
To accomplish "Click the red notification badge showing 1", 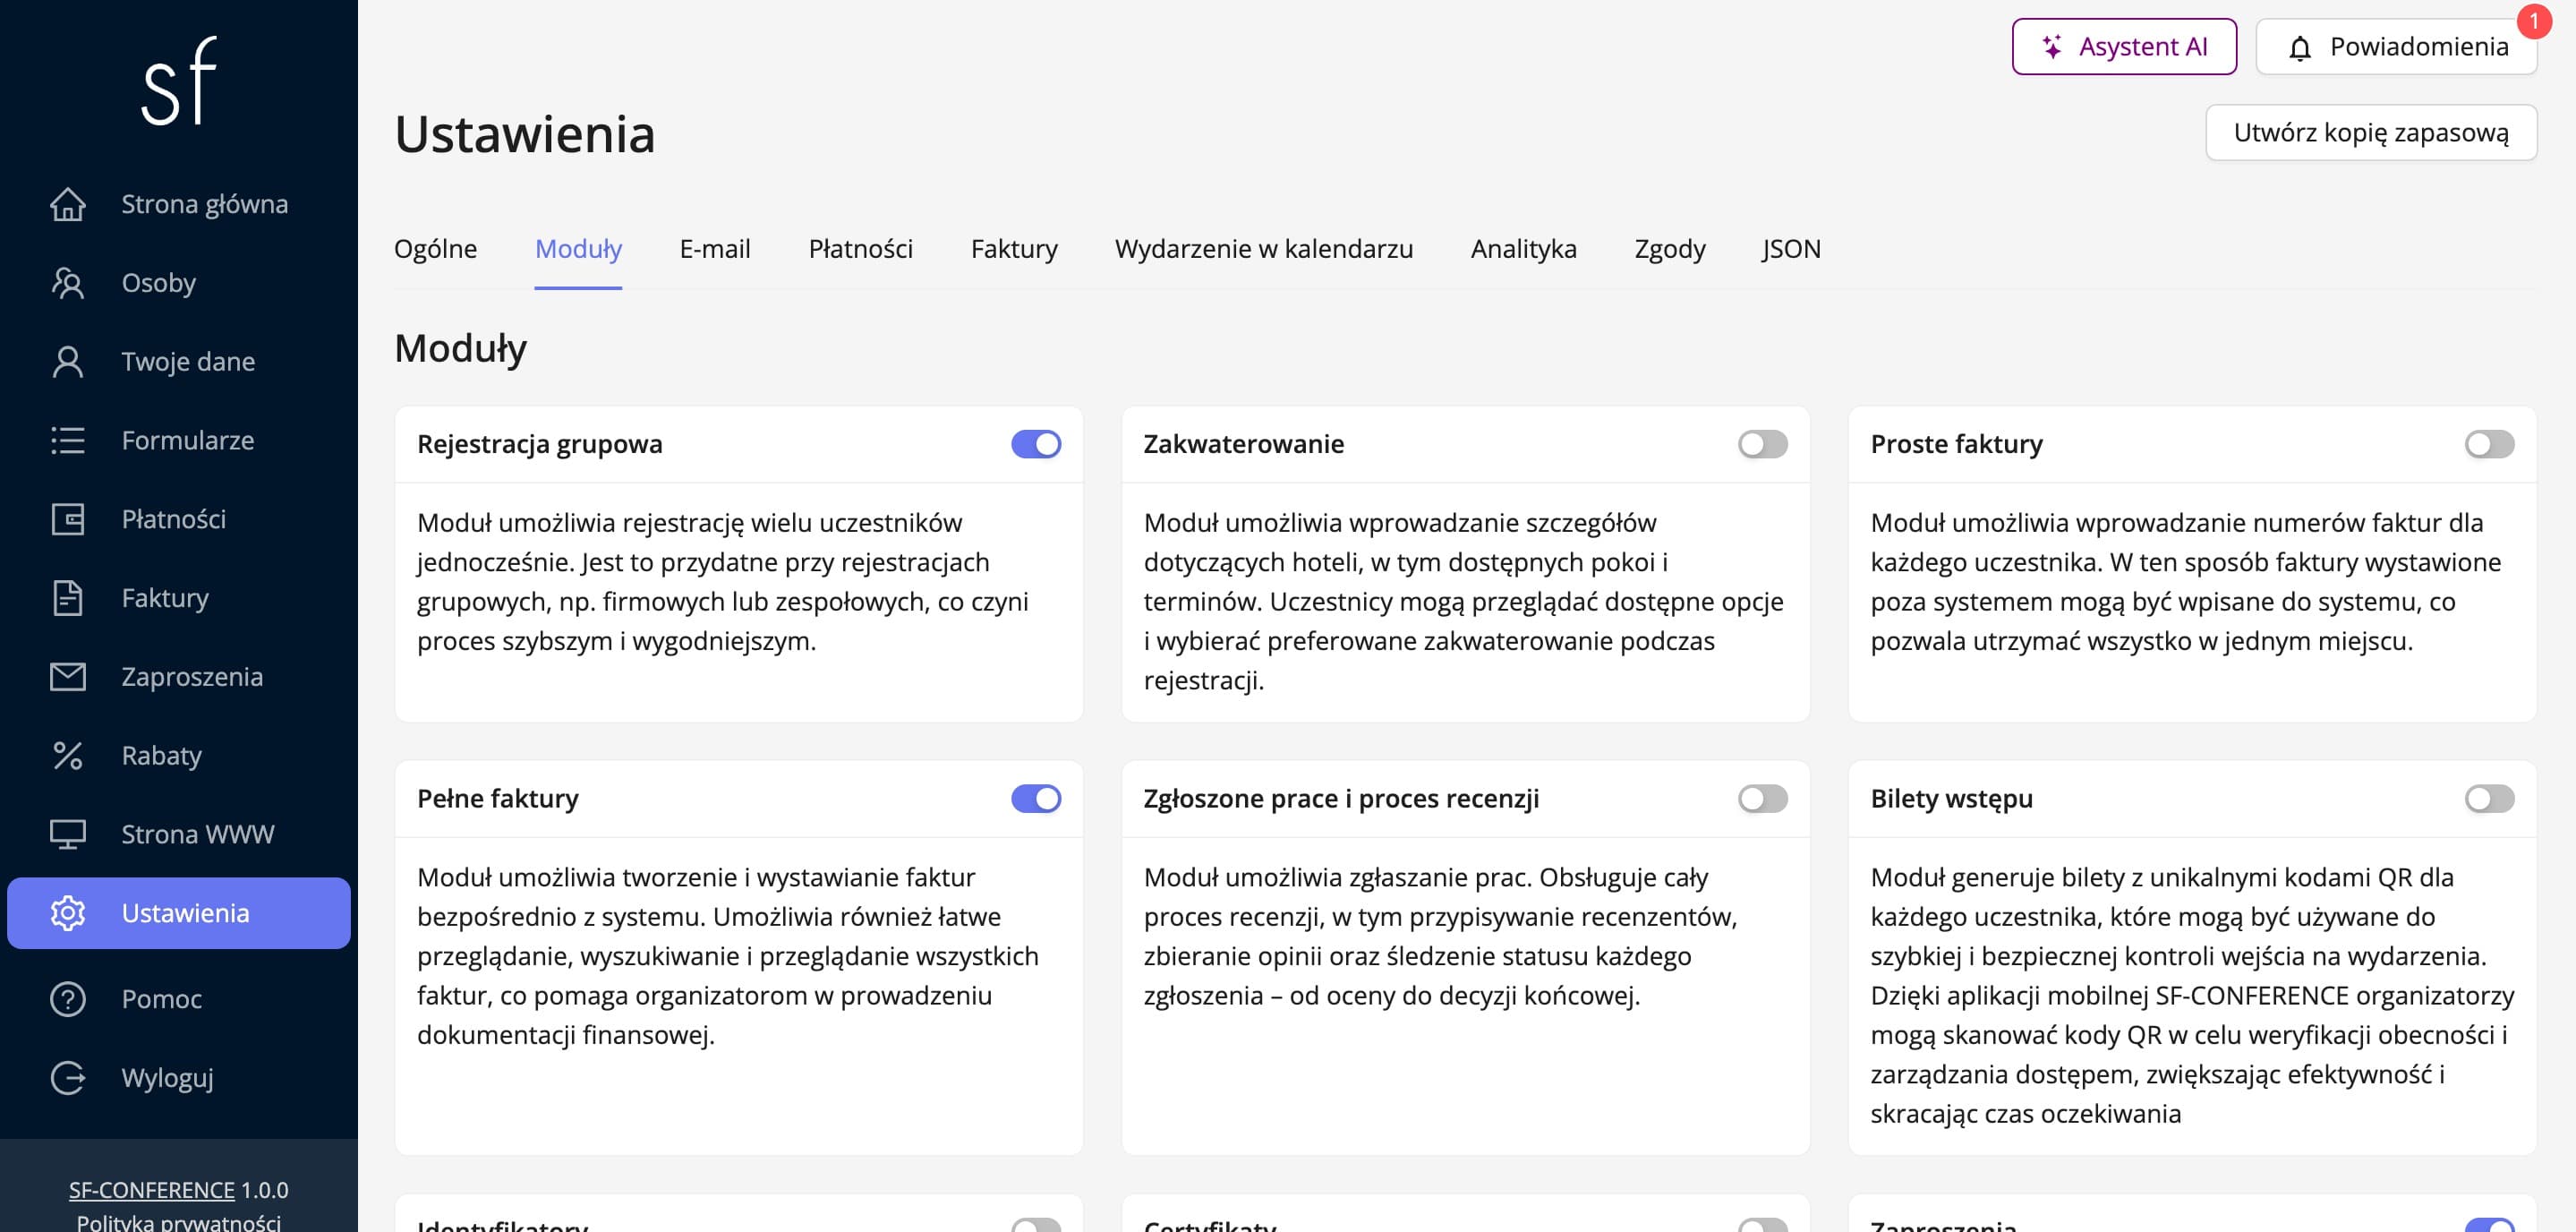I will 2534,21.
